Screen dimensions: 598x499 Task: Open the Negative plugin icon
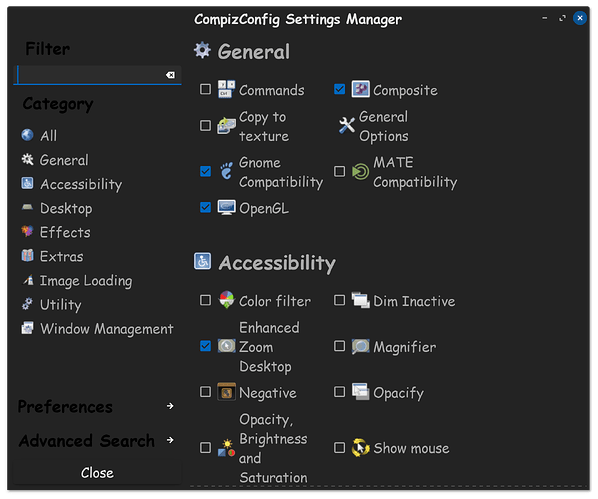pos(227,392)
